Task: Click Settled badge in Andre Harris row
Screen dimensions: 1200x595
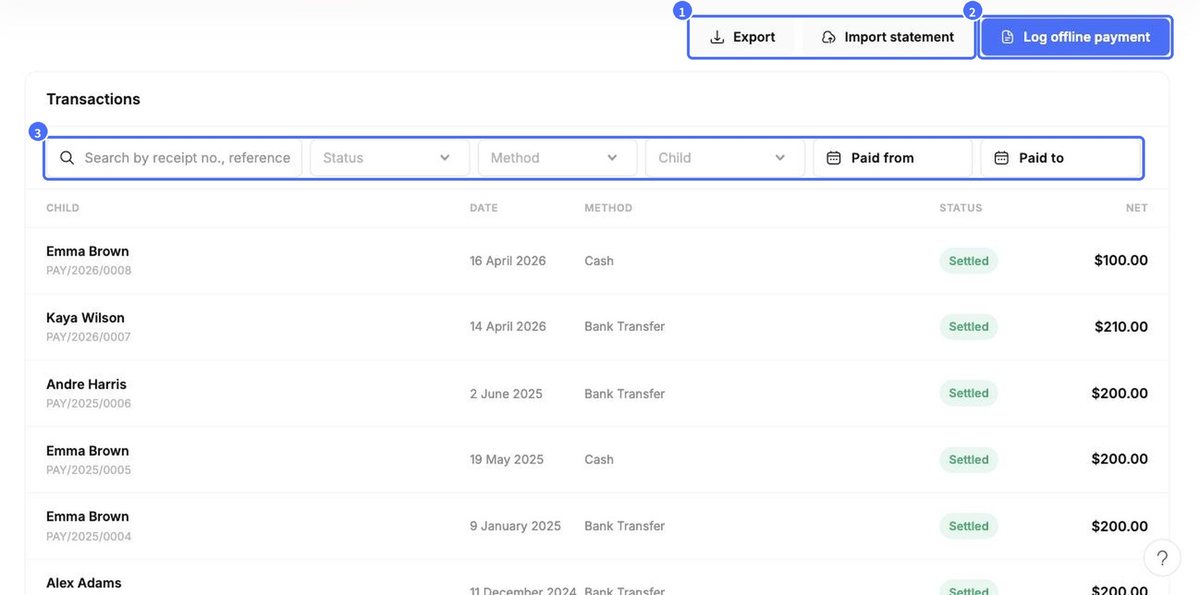Action: click(969, 394)
